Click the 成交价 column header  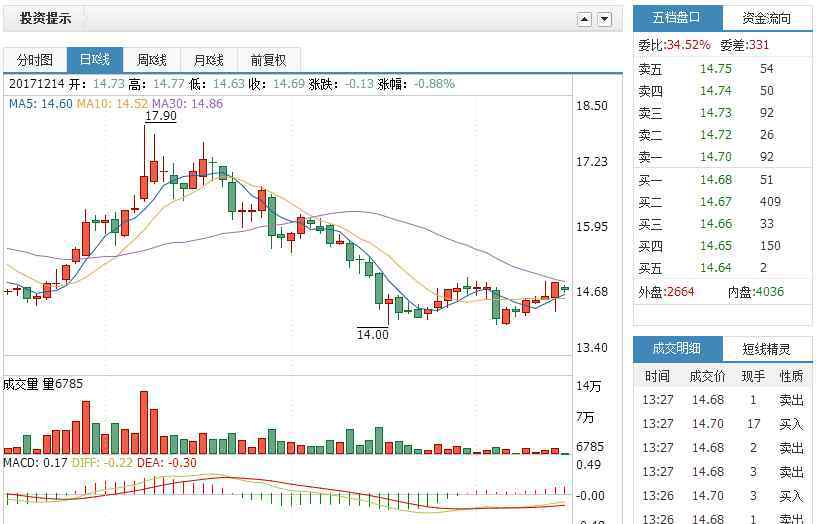707,376
